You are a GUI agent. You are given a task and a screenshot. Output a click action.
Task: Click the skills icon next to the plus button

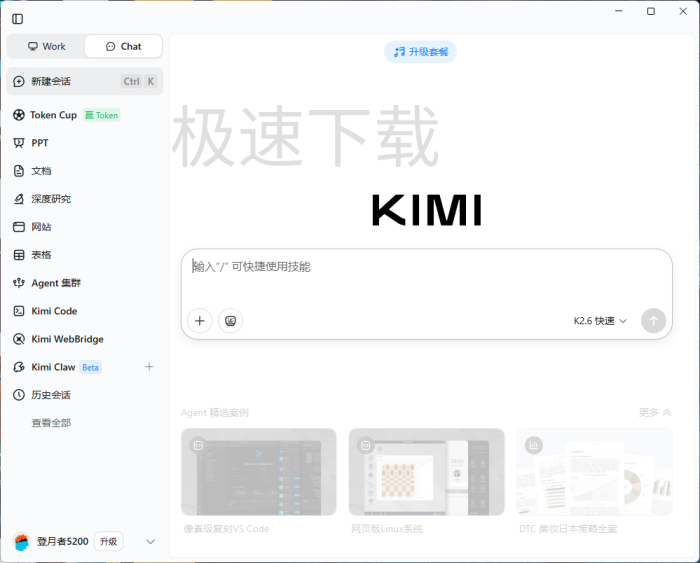point(230,321)
